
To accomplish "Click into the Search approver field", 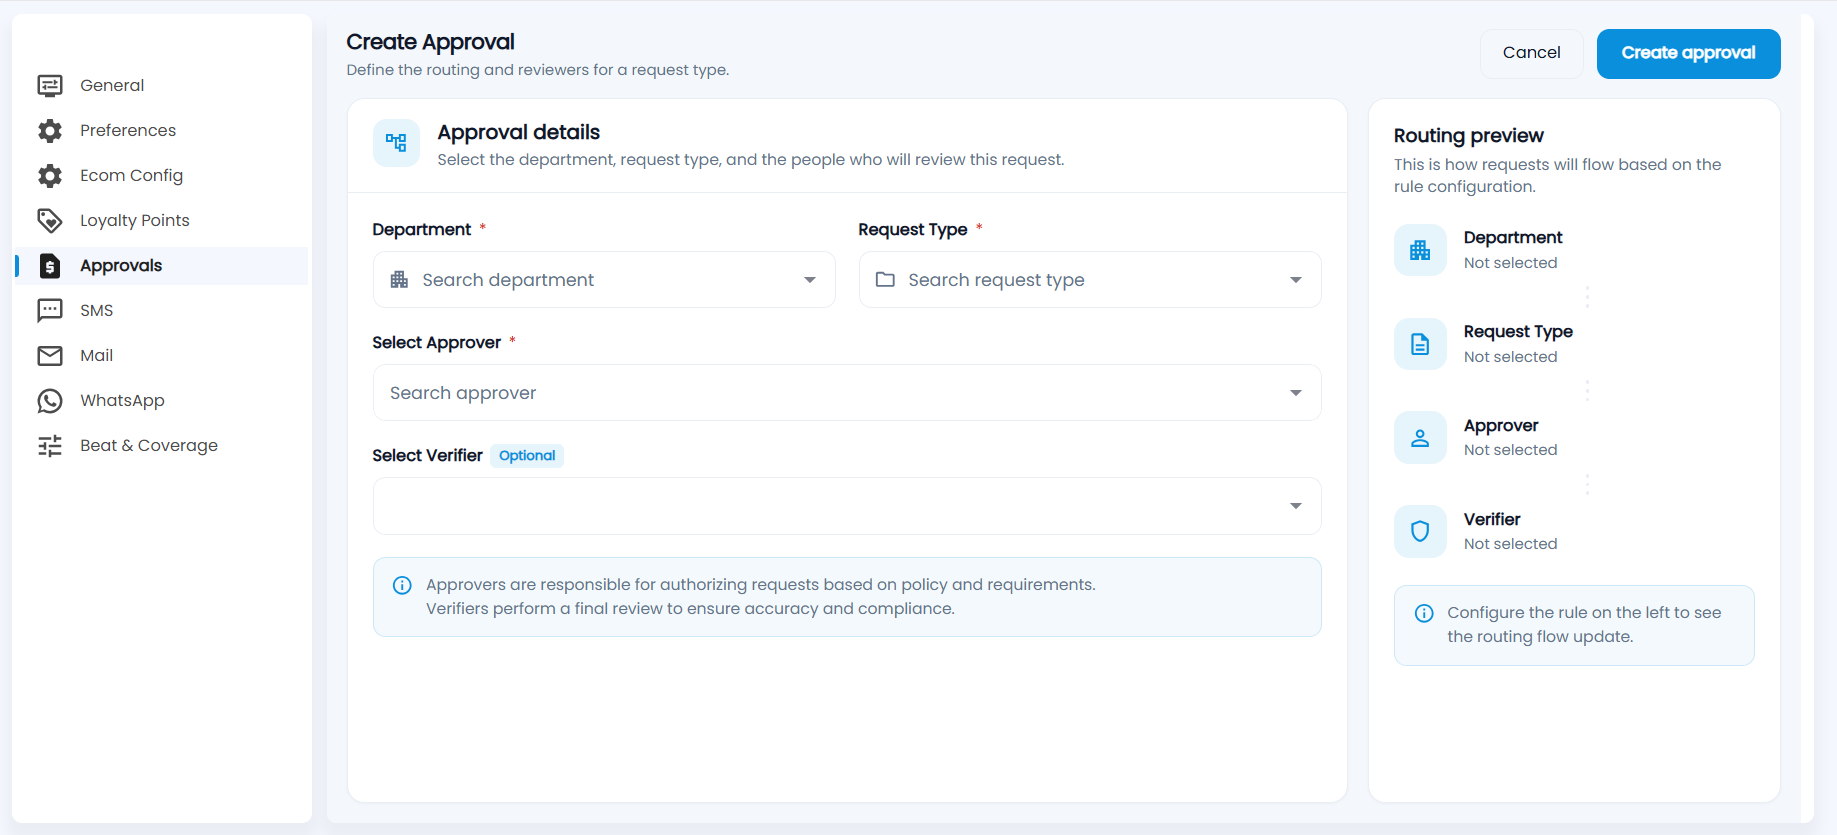I will 847,393.
